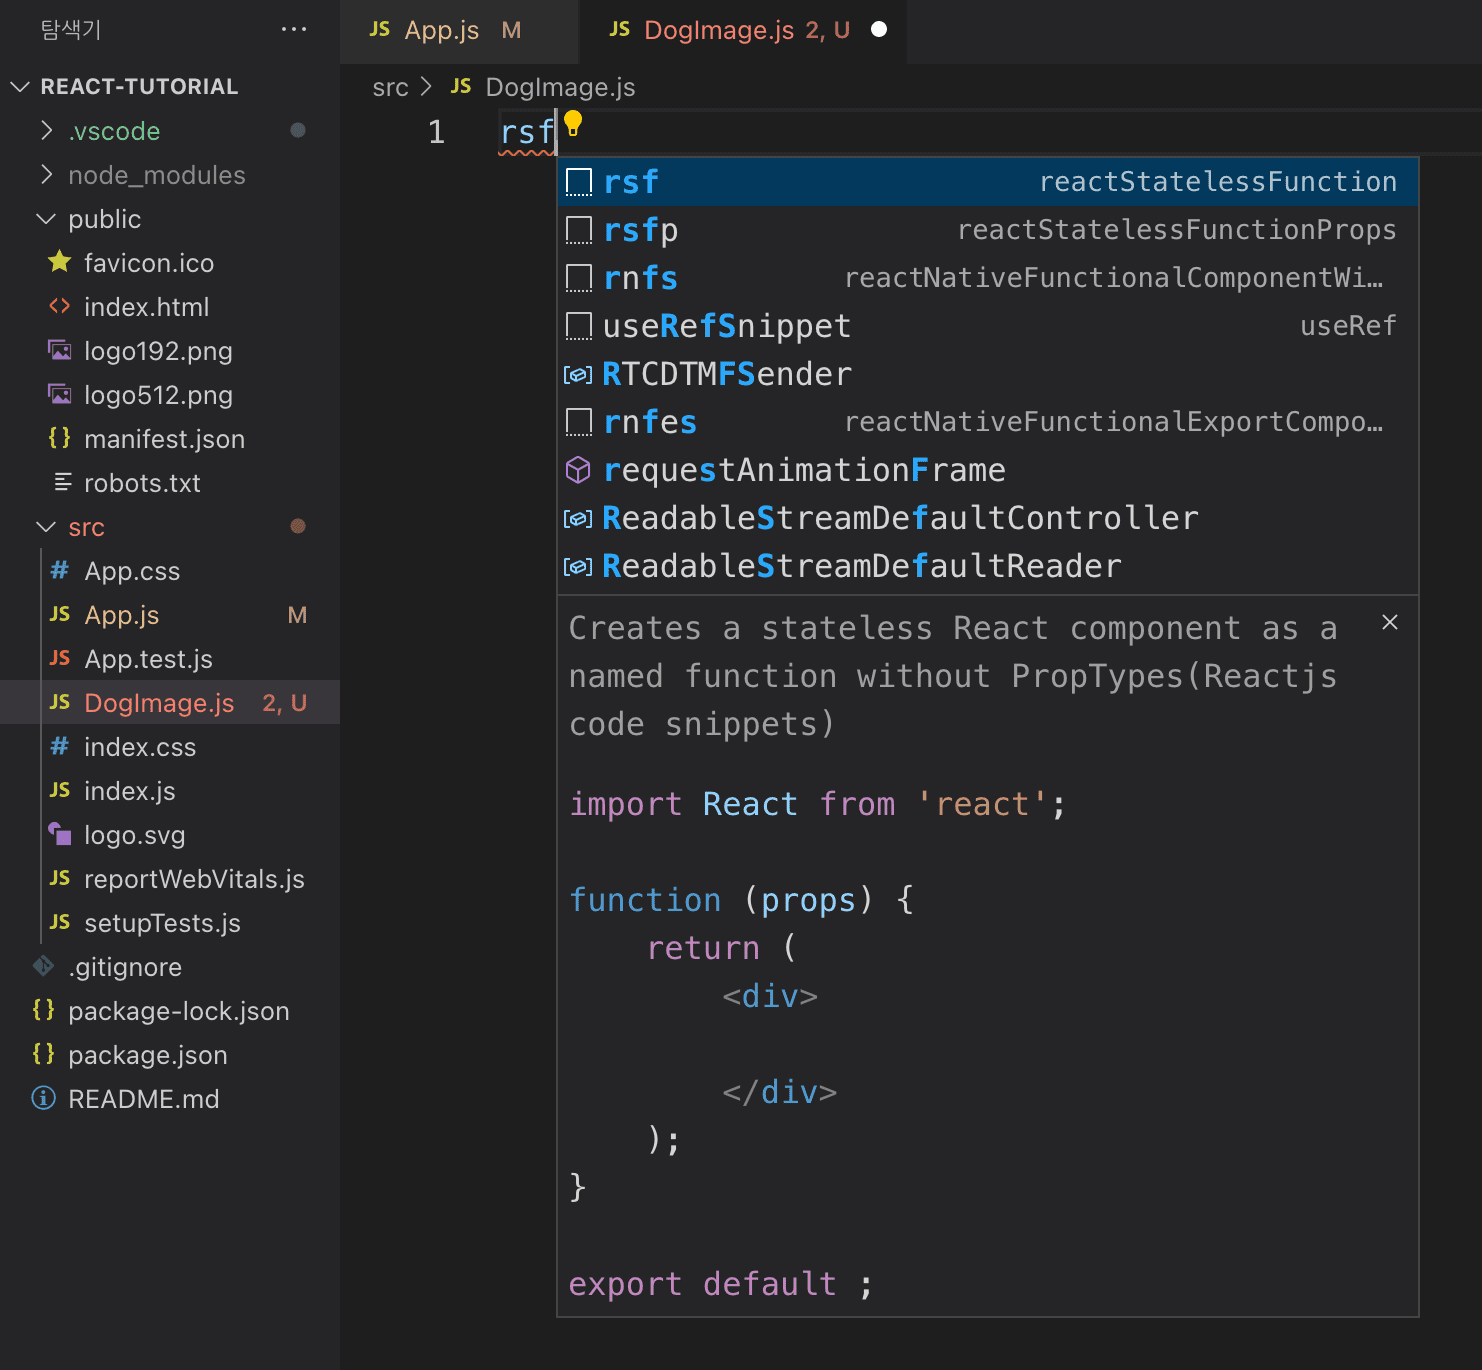Collapse the public folder
The width and height of the screenshot is (1482, 1370).
(x=46, y=218)
